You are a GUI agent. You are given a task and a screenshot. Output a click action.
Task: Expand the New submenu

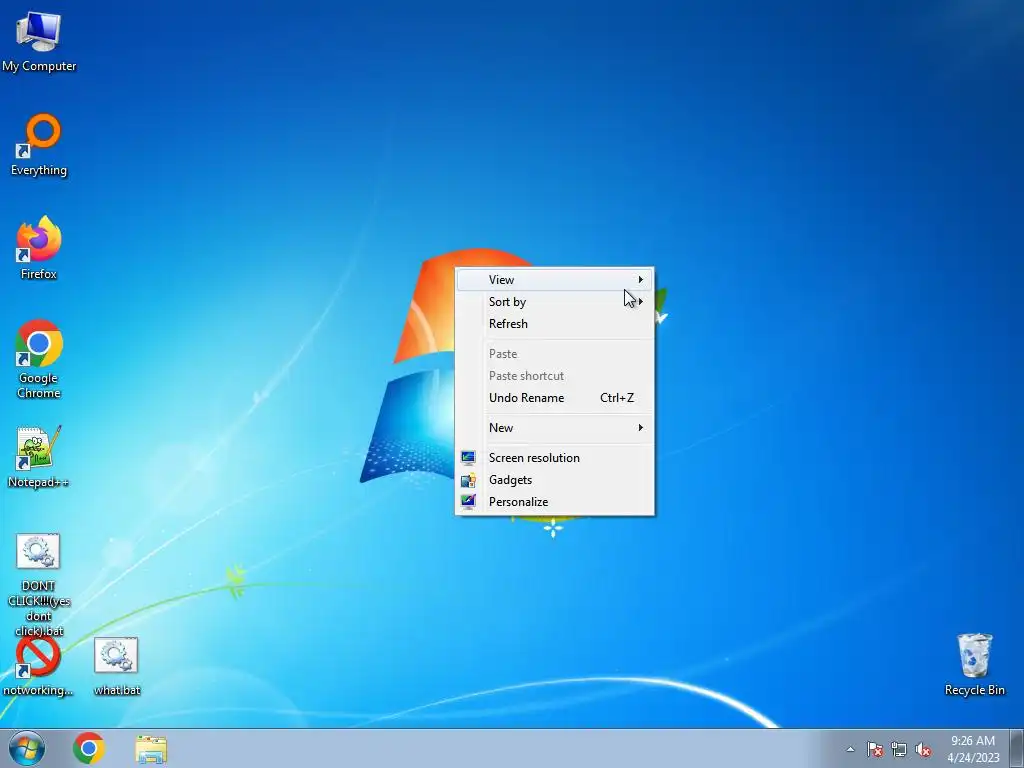[554, 428]
